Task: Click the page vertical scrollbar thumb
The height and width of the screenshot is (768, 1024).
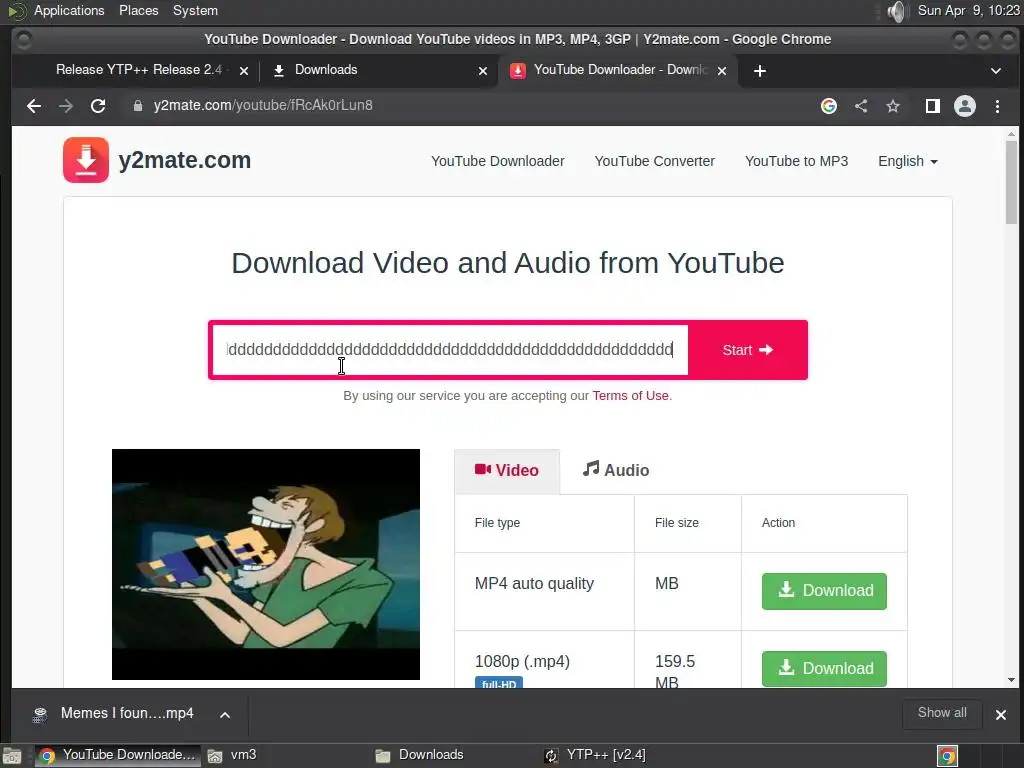Action: click(1011, 183)
